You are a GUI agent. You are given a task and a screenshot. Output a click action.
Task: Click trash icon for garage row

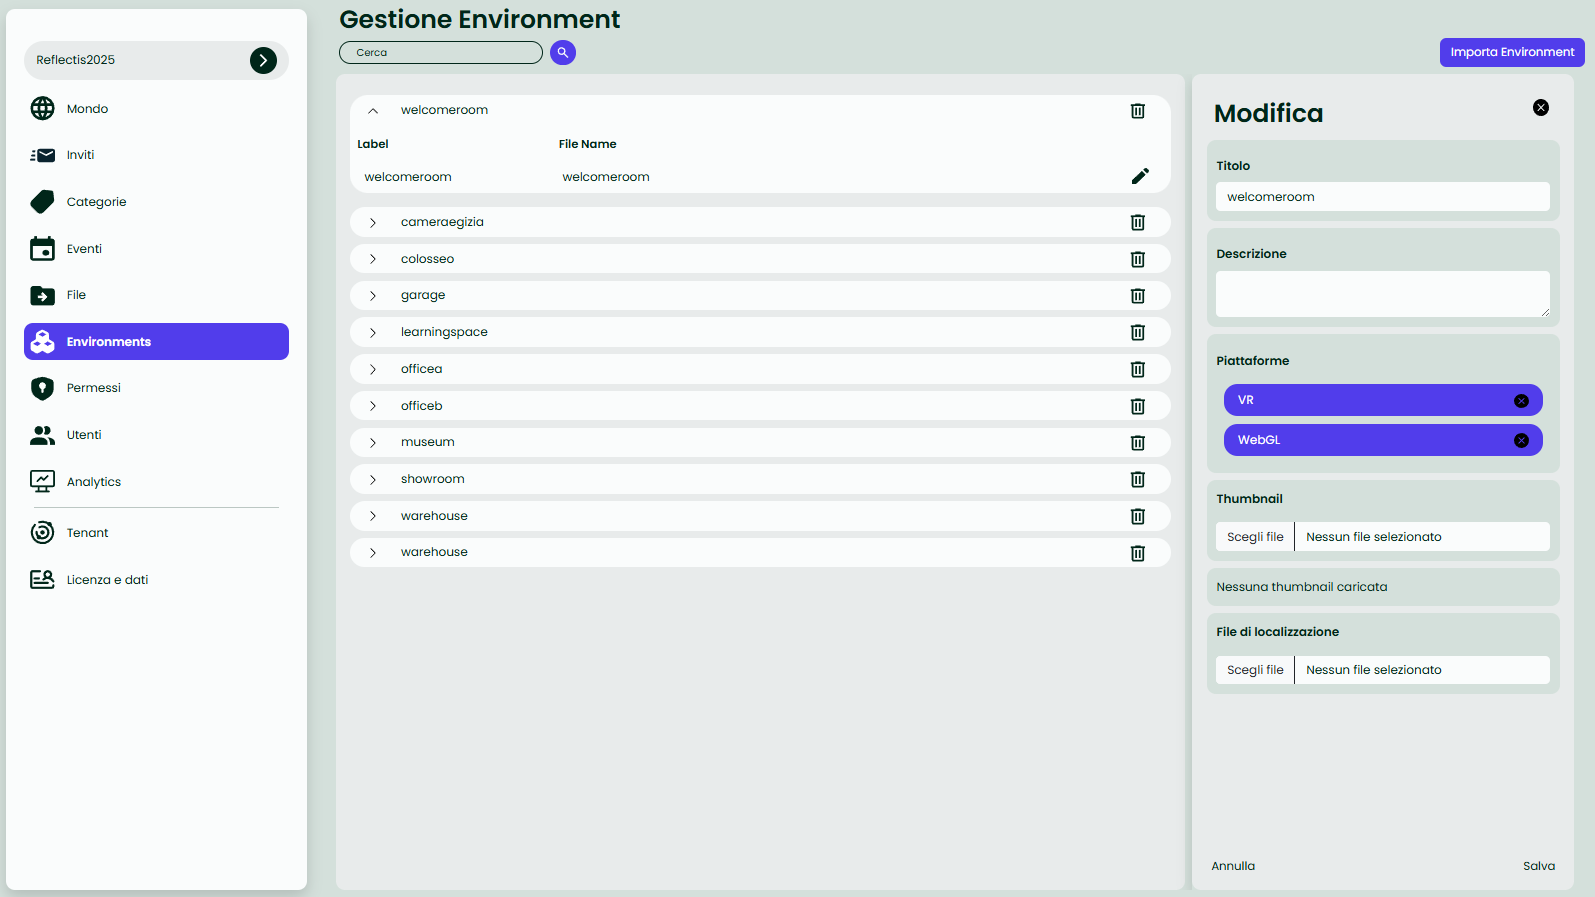[x=1137, y=295]
